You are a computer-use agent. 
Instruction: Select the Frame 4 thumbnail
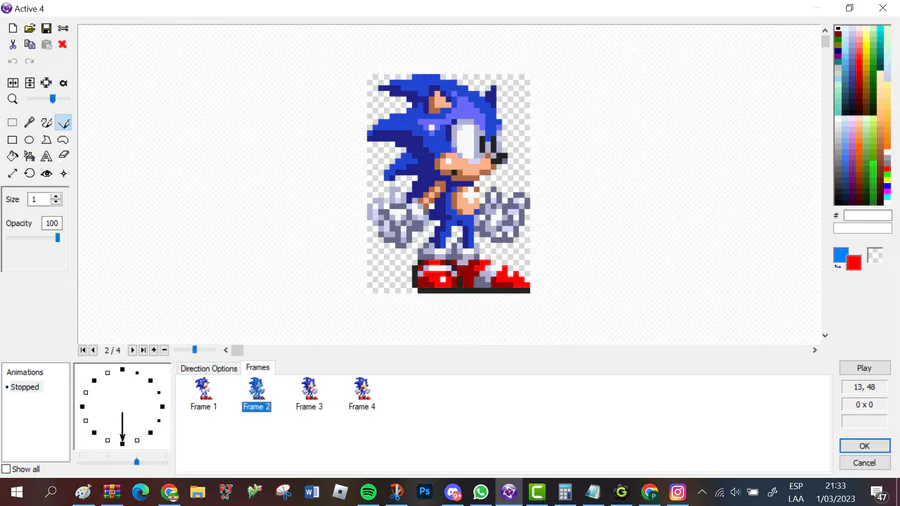tap(362, 394)
